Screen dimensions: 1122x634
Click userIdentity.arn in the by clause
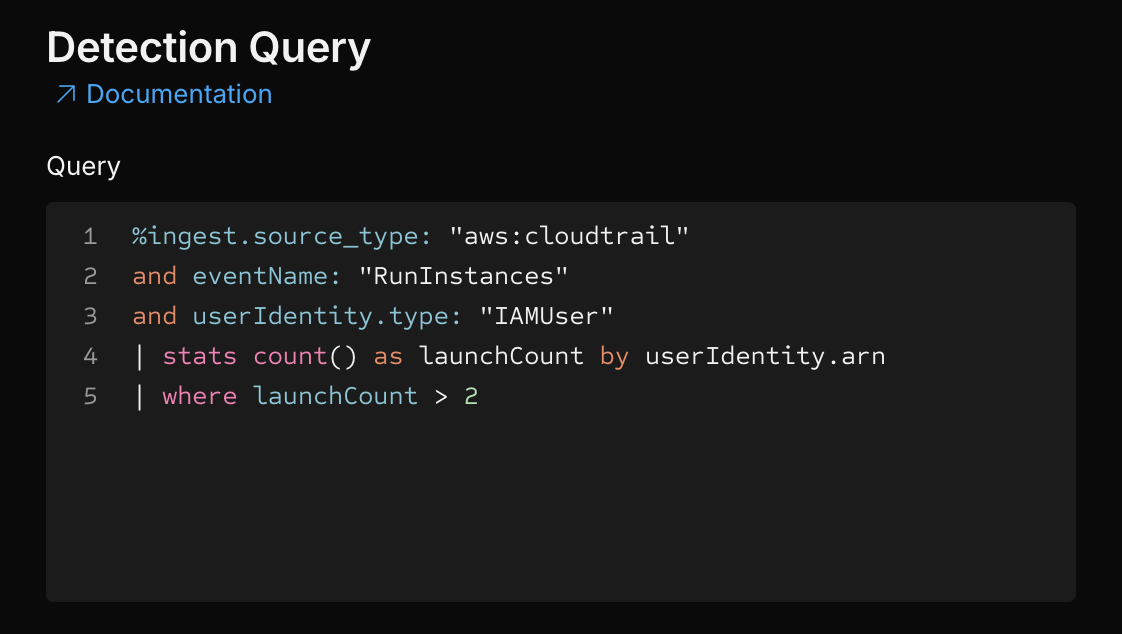pos(765,356)
